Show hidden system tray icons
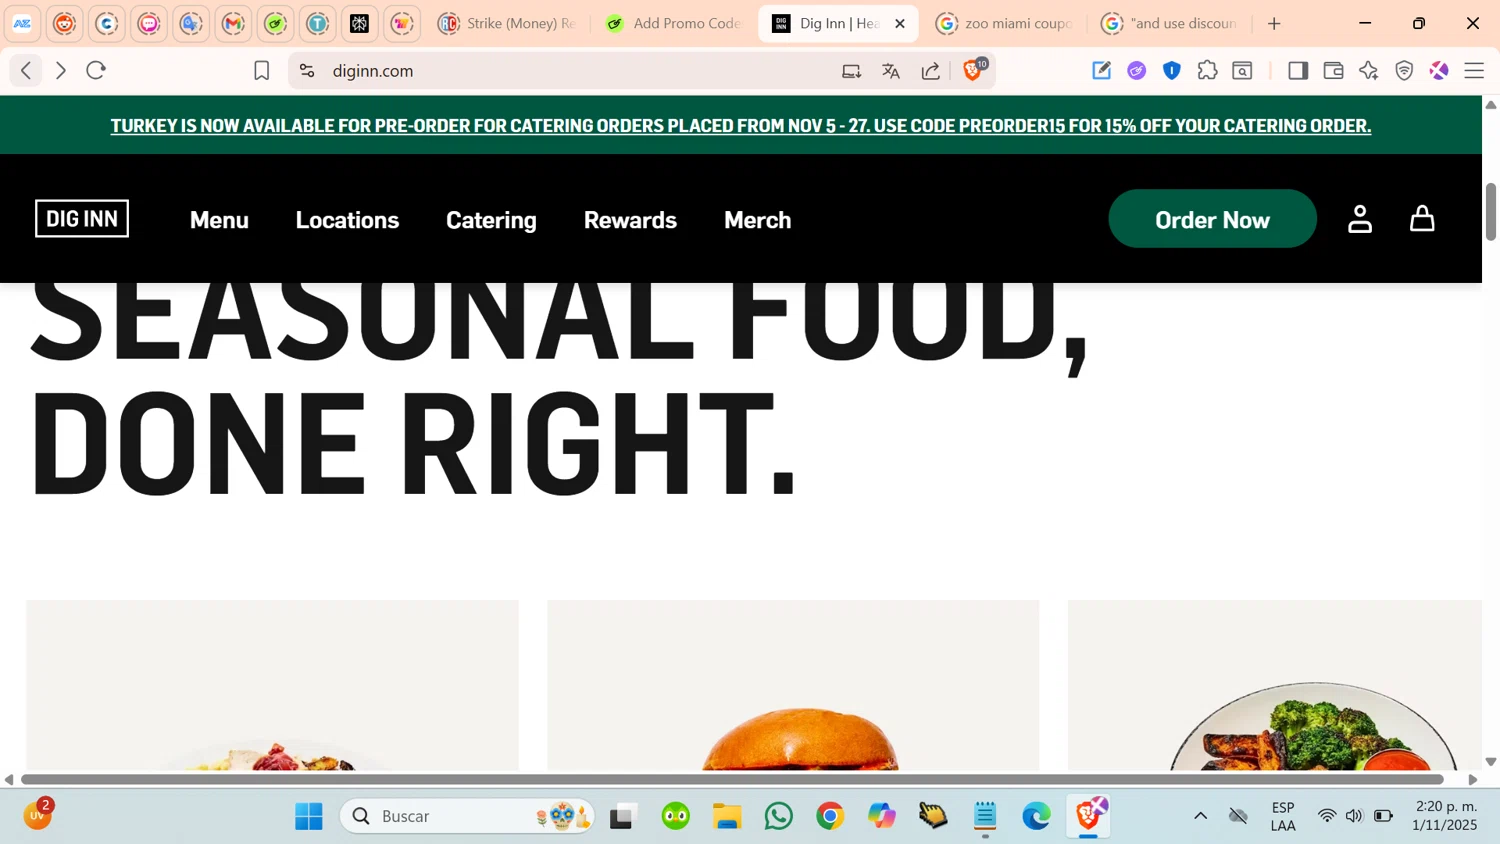 (x=1200, y=816)
